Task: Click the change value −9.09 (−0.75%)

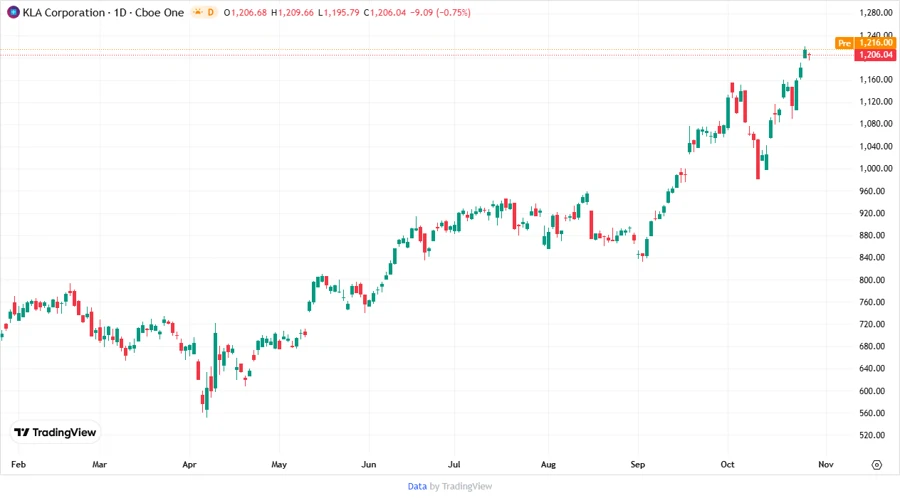Action: pyautogui.click(x=440, y=13)
